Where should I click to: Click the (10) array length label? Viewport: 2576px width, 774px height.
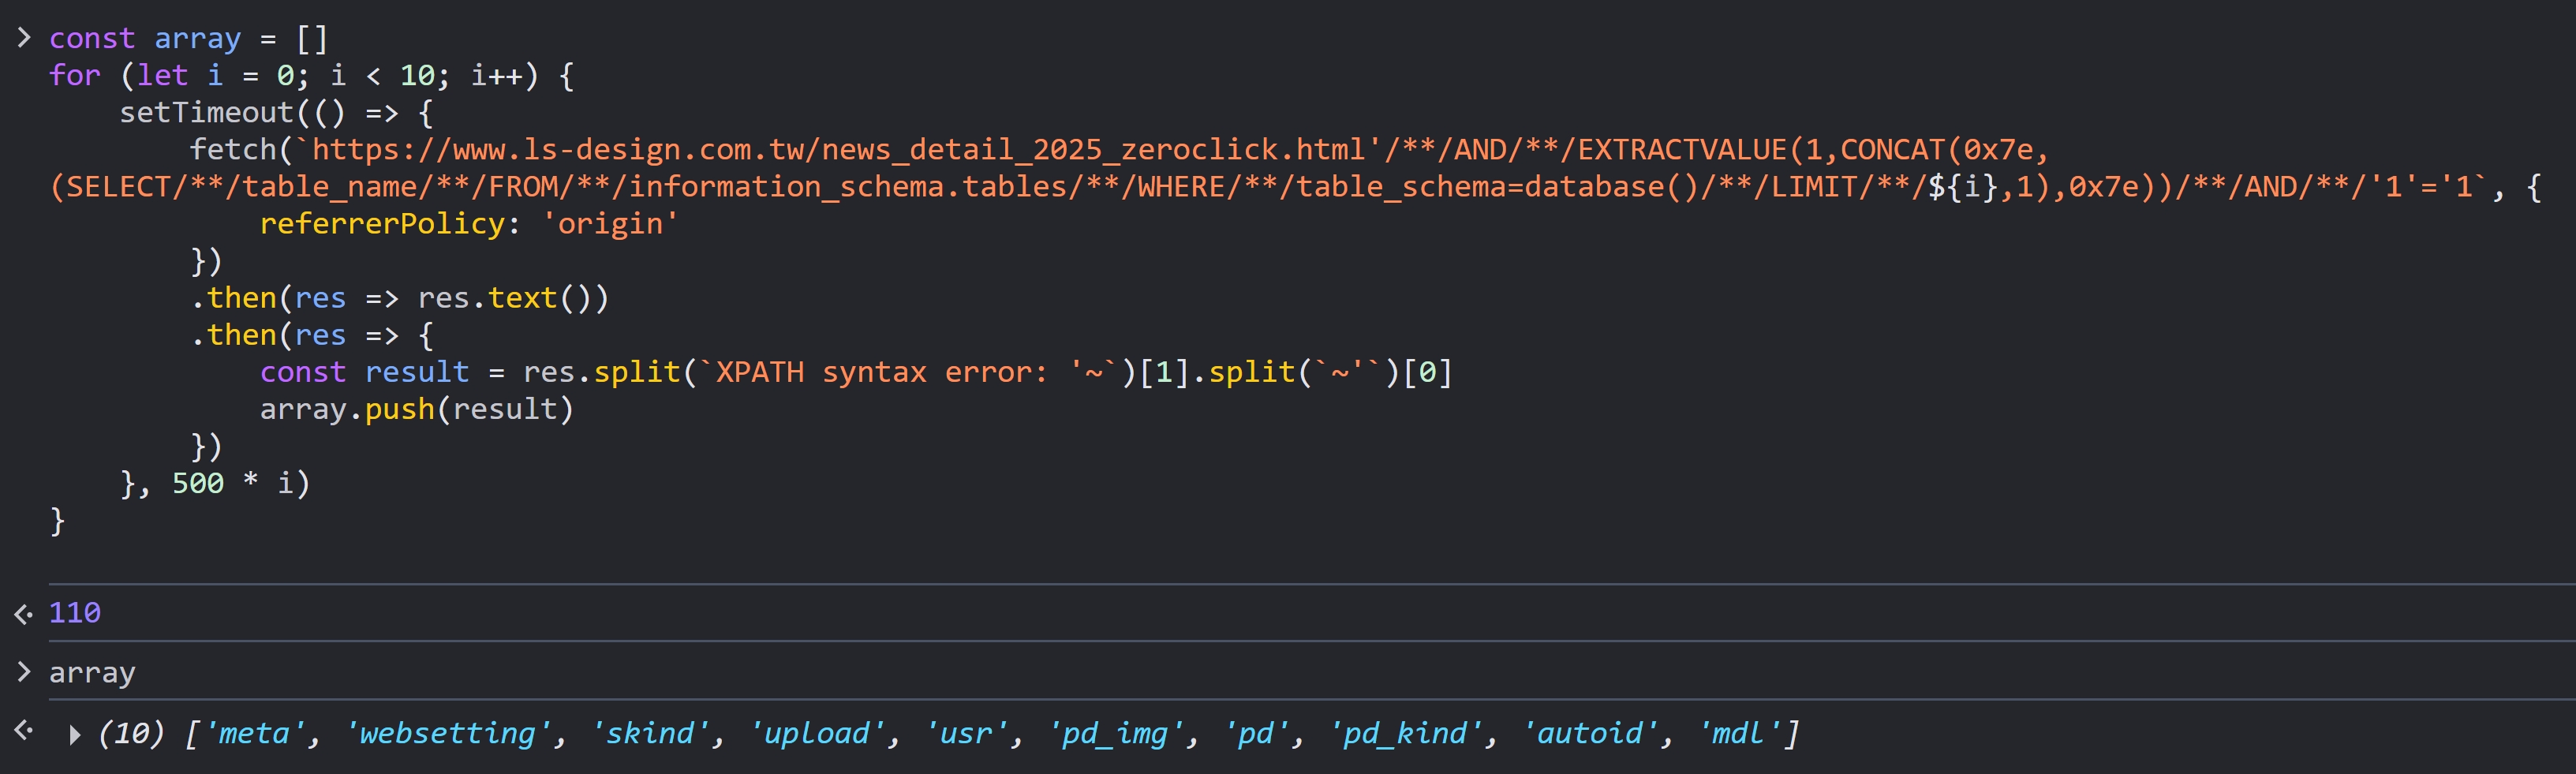click(x=131, y=733)
